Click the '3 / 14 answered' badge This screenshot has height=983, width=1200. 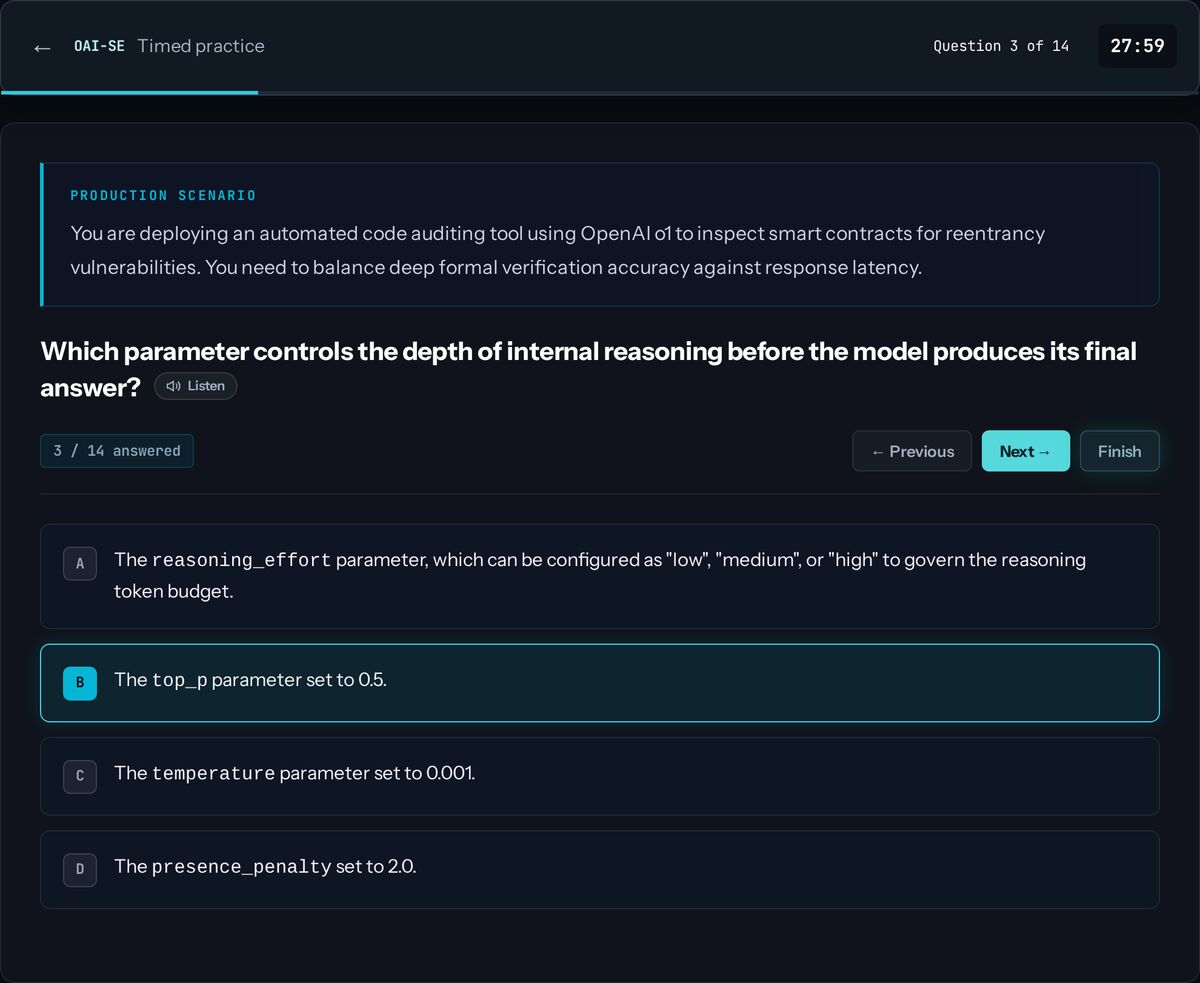pyautogui.click(x=117, y=451)
